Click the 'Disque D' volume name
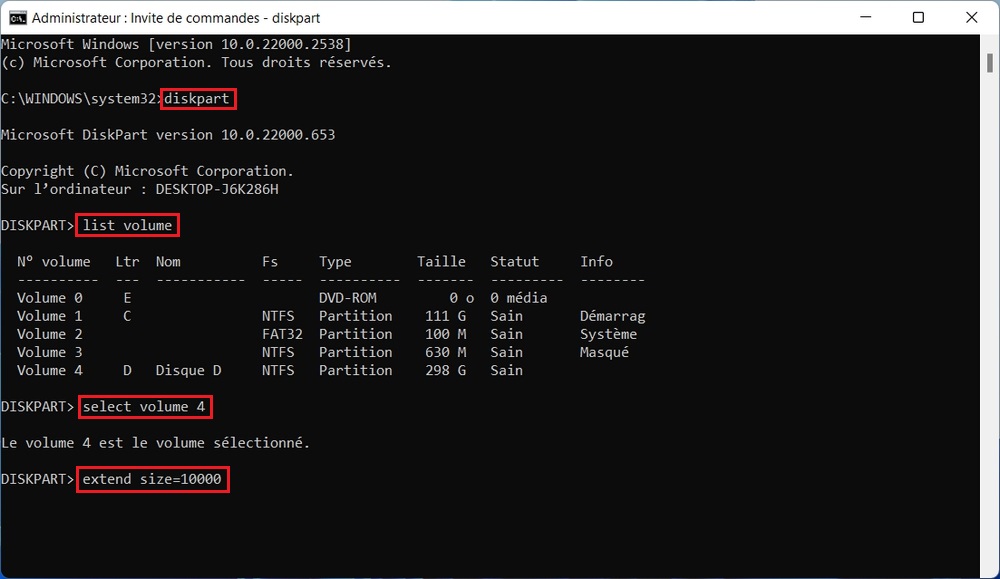 click(188, 370)
